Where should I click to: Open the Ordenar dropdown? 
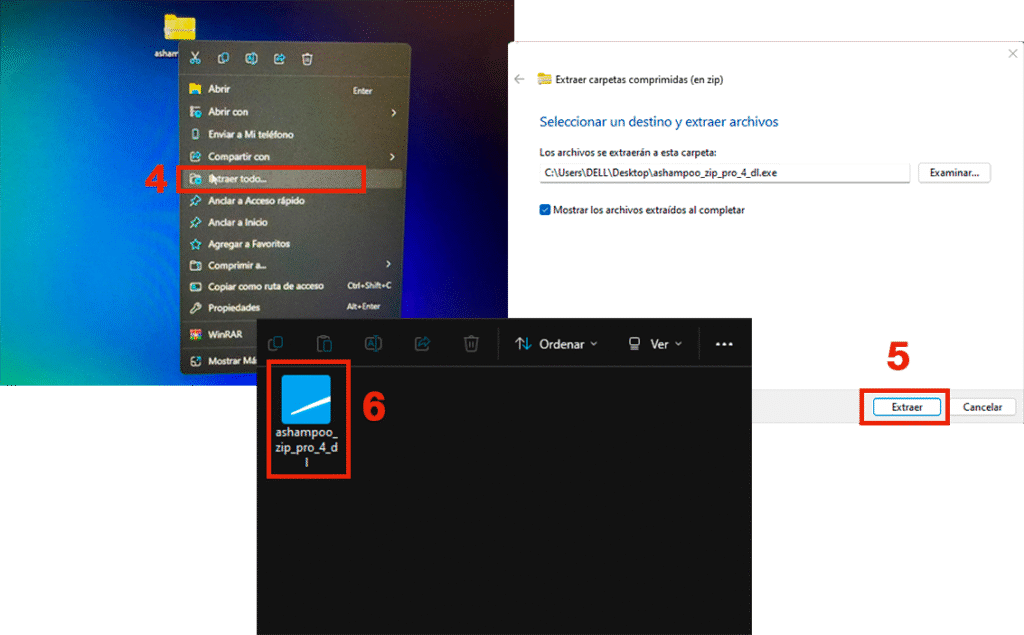(x=557, y=344)
